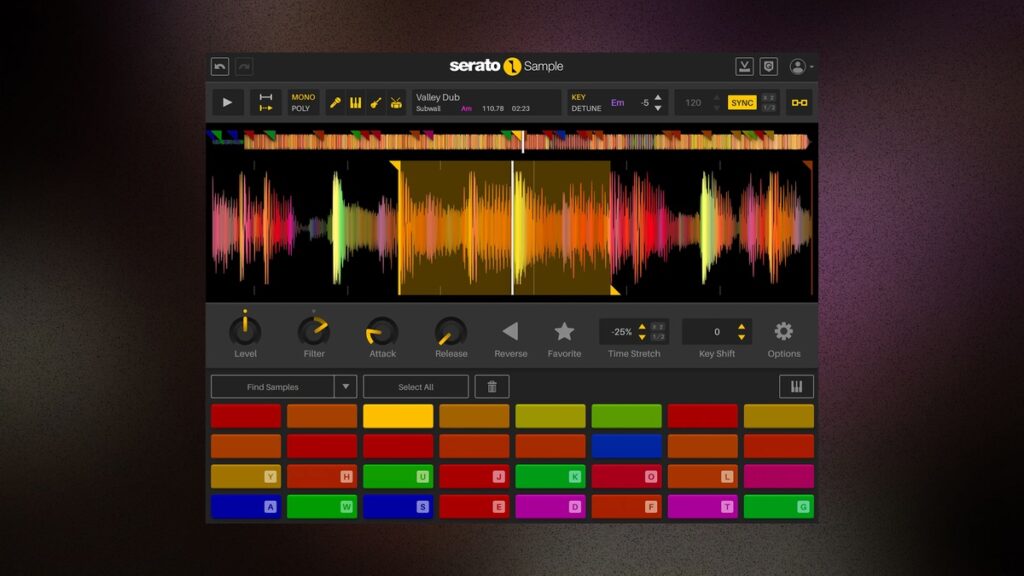Click the Reverse playback icon
This screenshot has width=1024, height=576.
511,331
